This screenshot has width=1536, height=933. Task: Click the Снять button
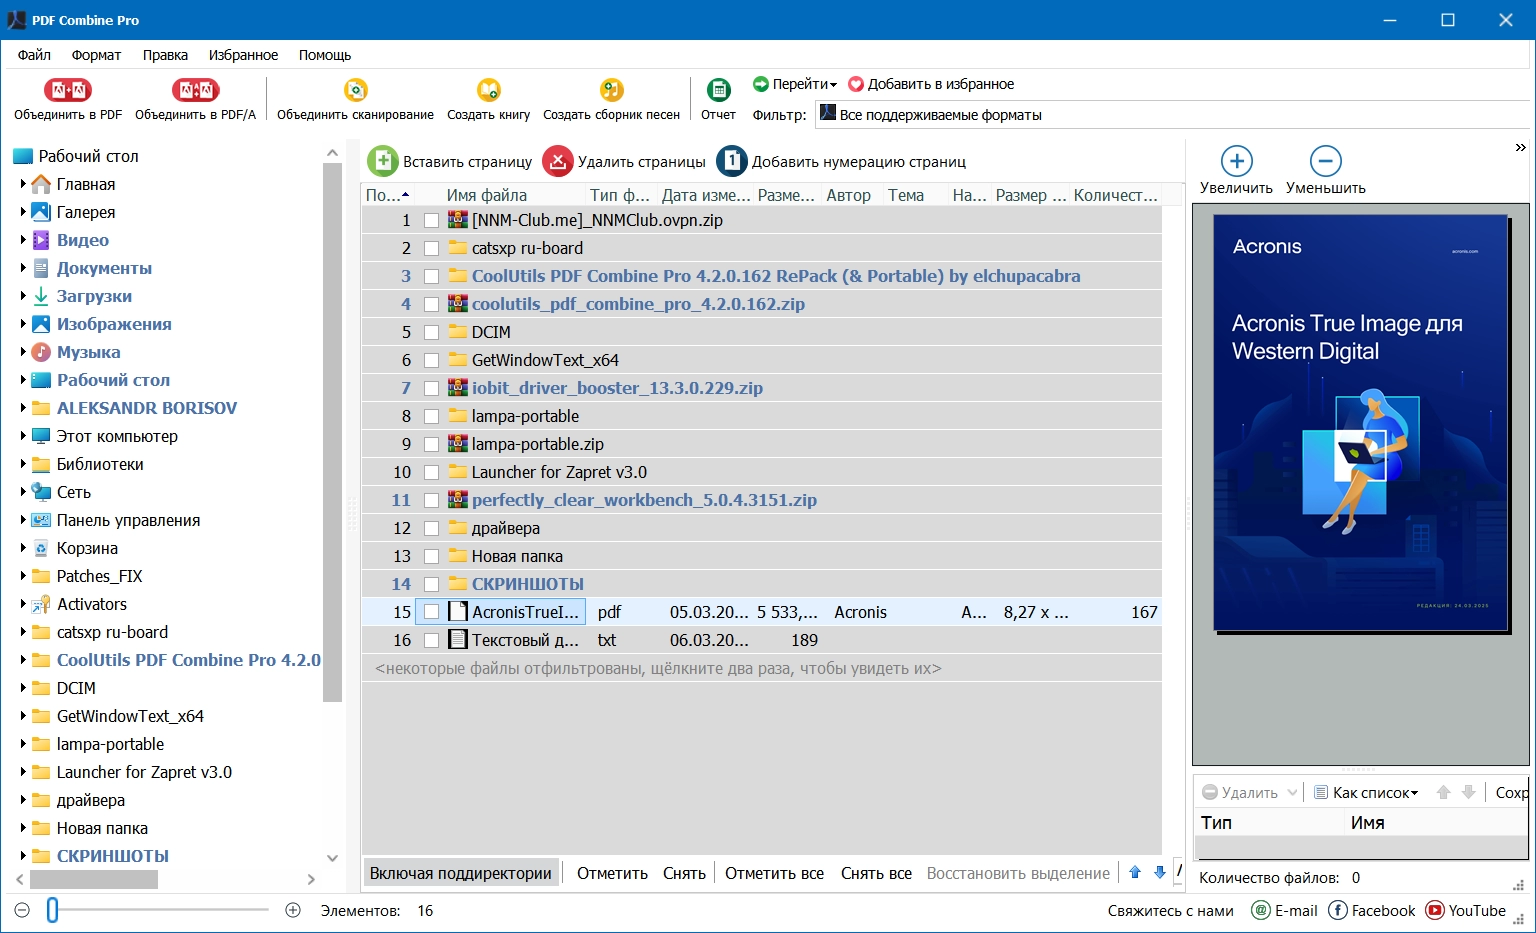pyautogui.click(x=684, y=873)
